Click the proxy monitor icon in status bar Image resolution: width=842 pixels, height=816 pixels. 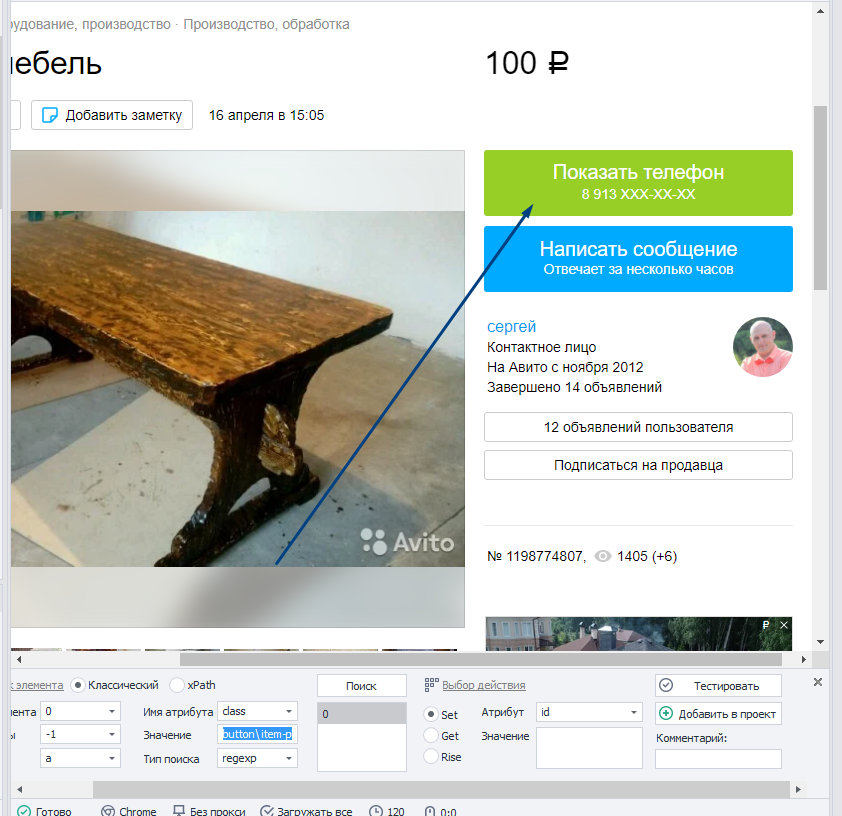click(179, 811)
